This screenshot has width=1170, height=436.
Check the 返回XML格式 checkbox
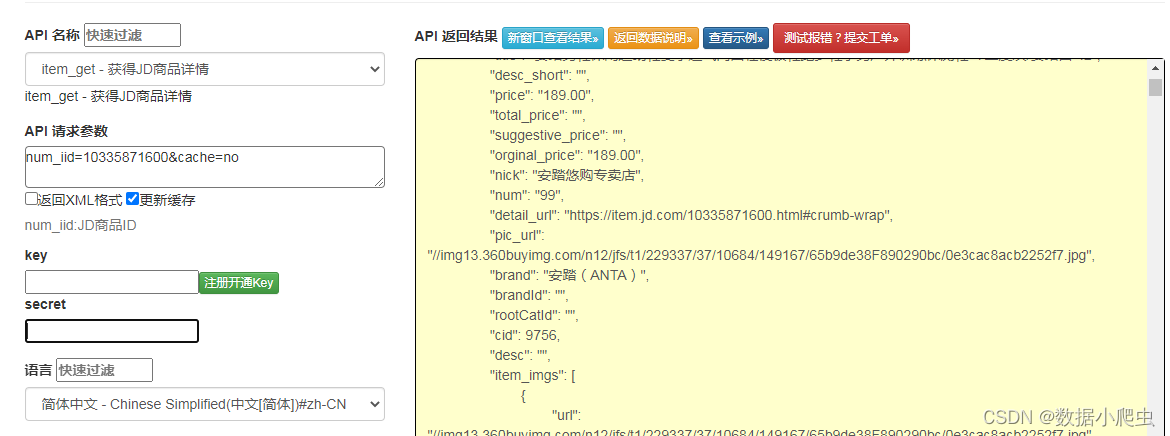31,199
